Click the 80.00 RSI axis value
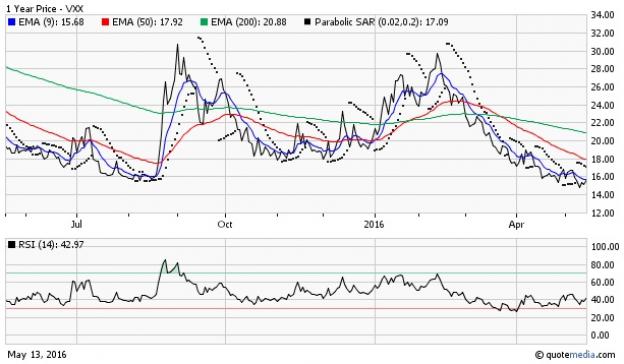 (x=602, y=265)
